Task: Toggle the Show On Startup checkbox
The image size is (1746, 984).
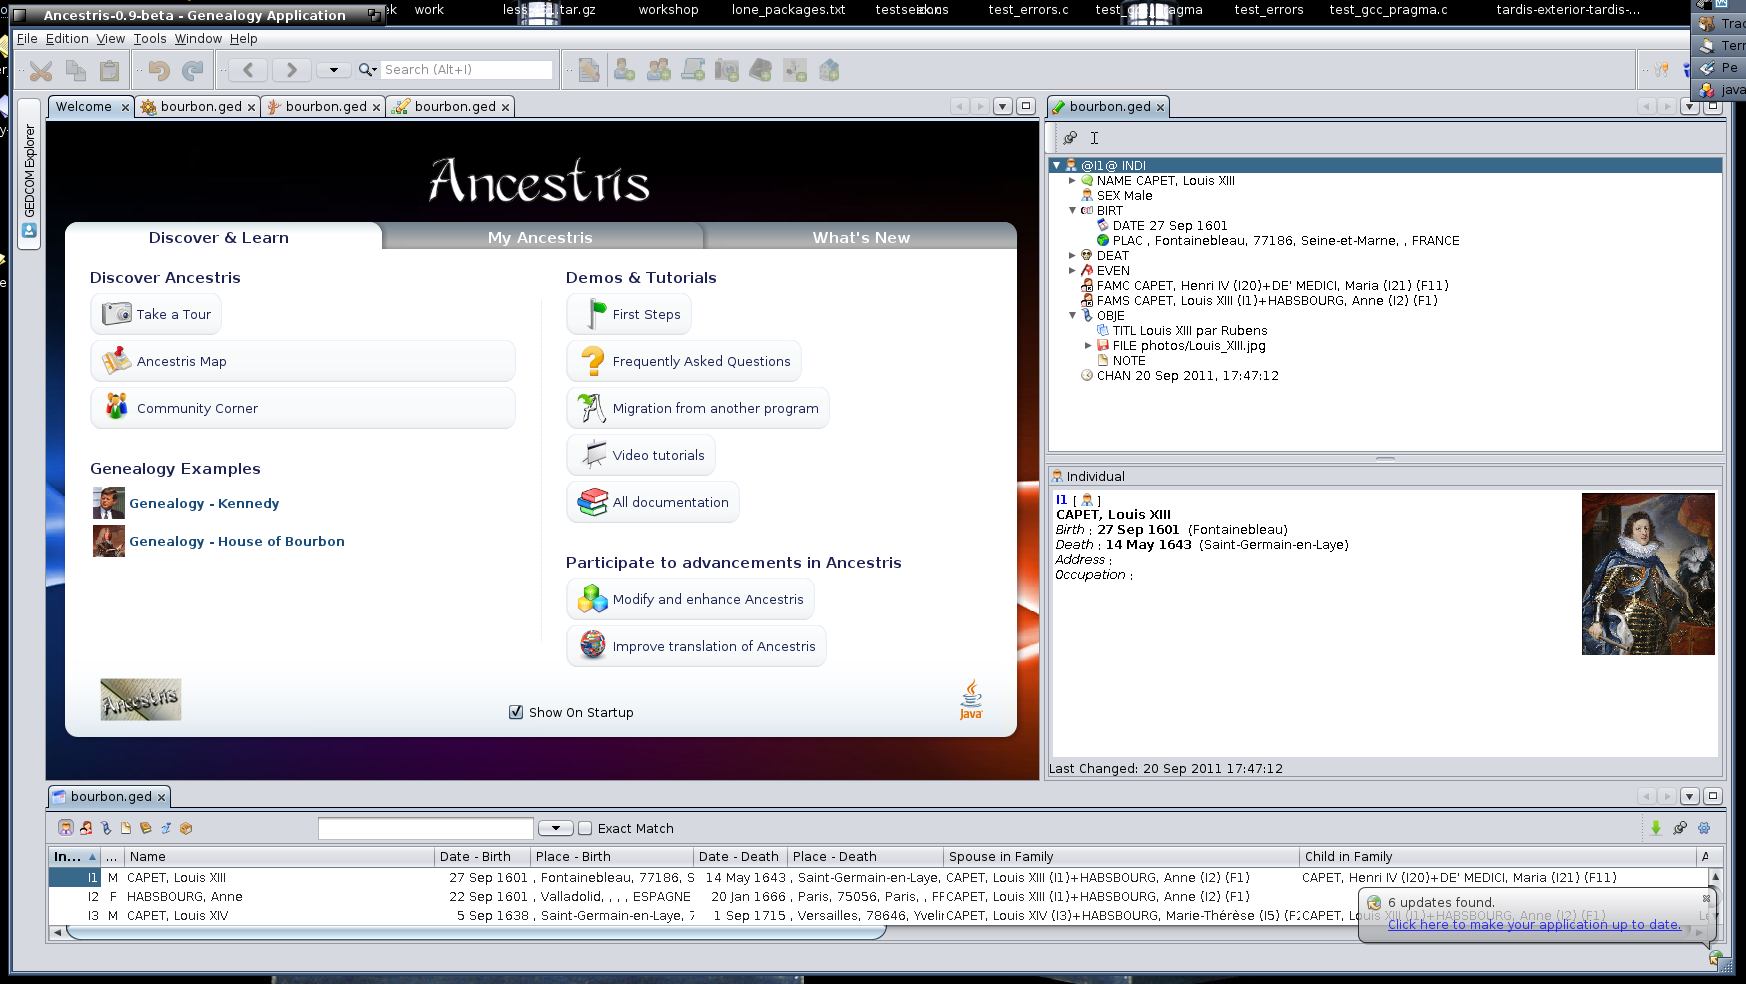Action: pos(516,712)
